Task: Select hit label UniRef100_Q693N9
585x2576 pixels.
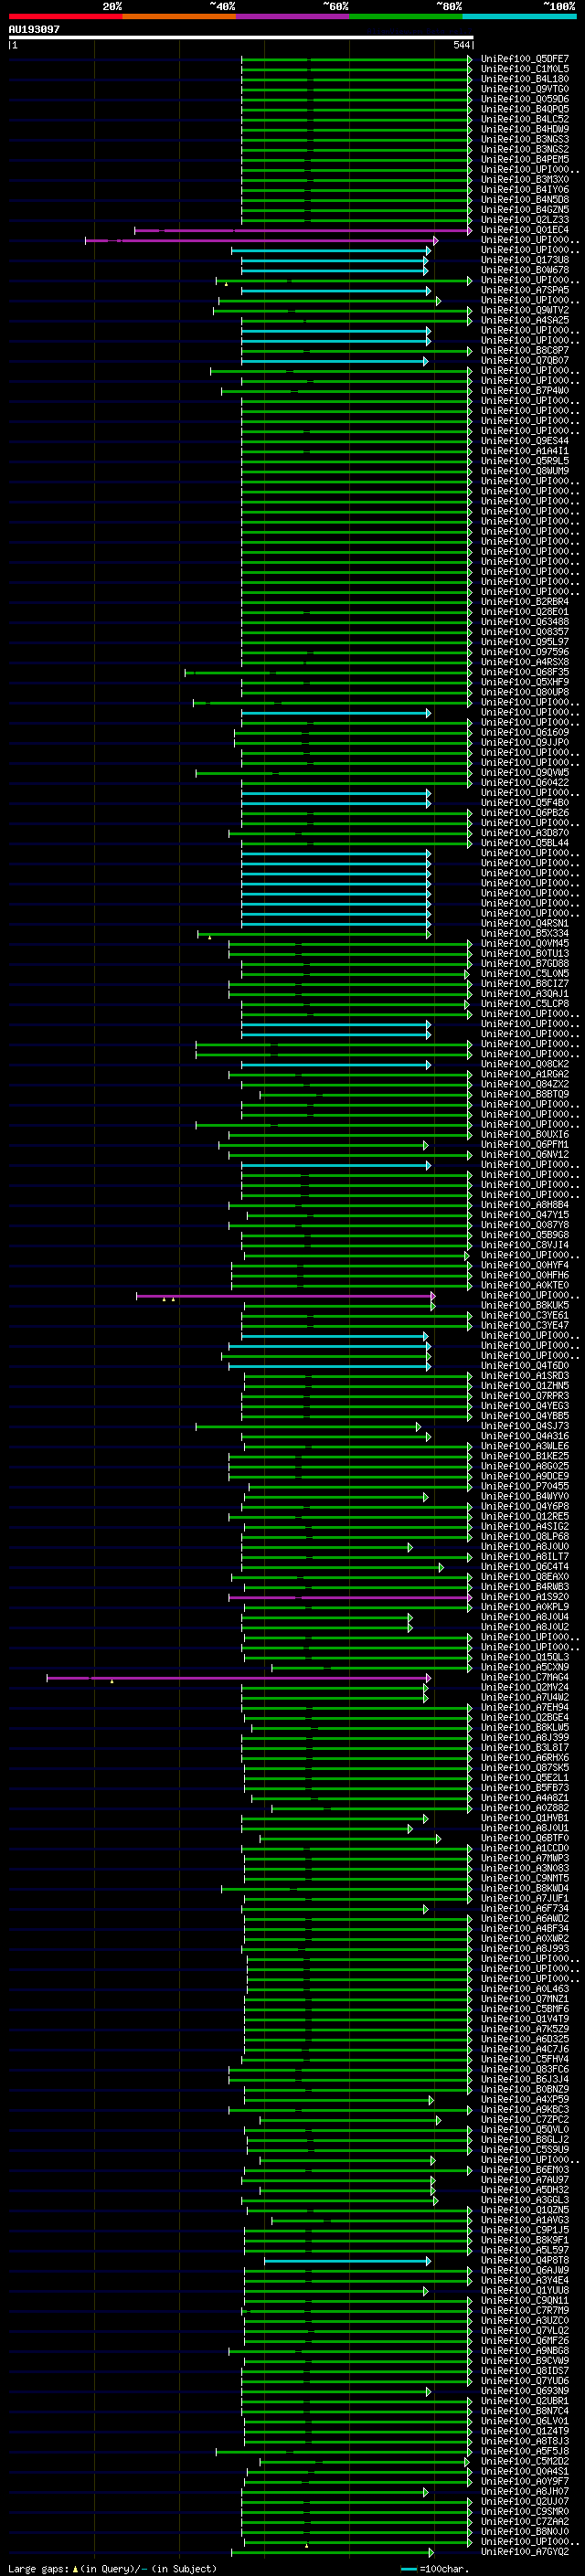Action: (x=525, y=2390)
